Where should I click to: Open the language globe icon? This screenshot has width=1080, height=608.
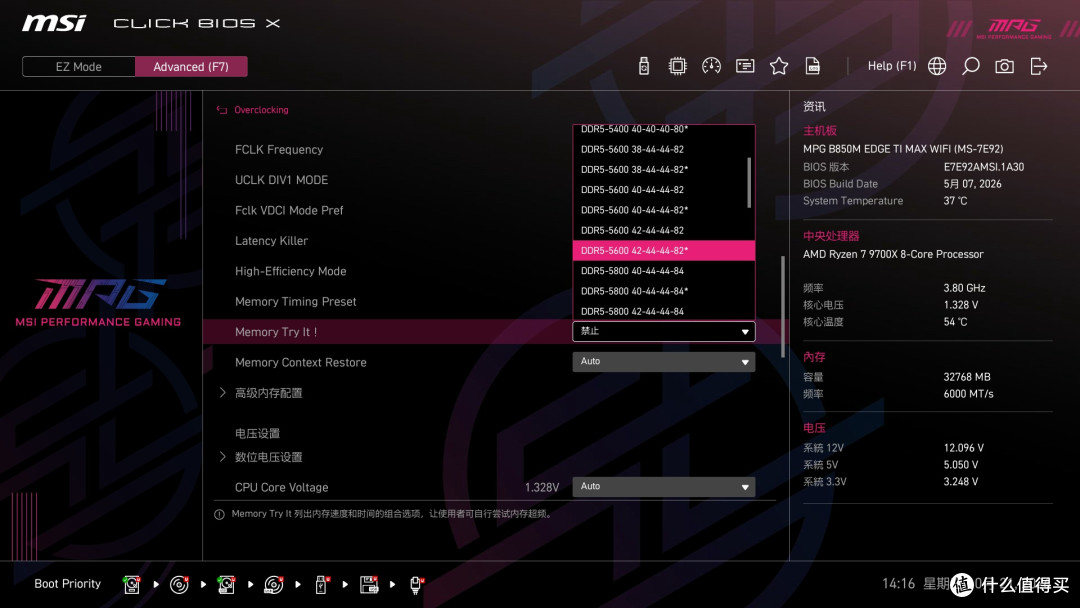pyautogui.click(x=937, y=66)
